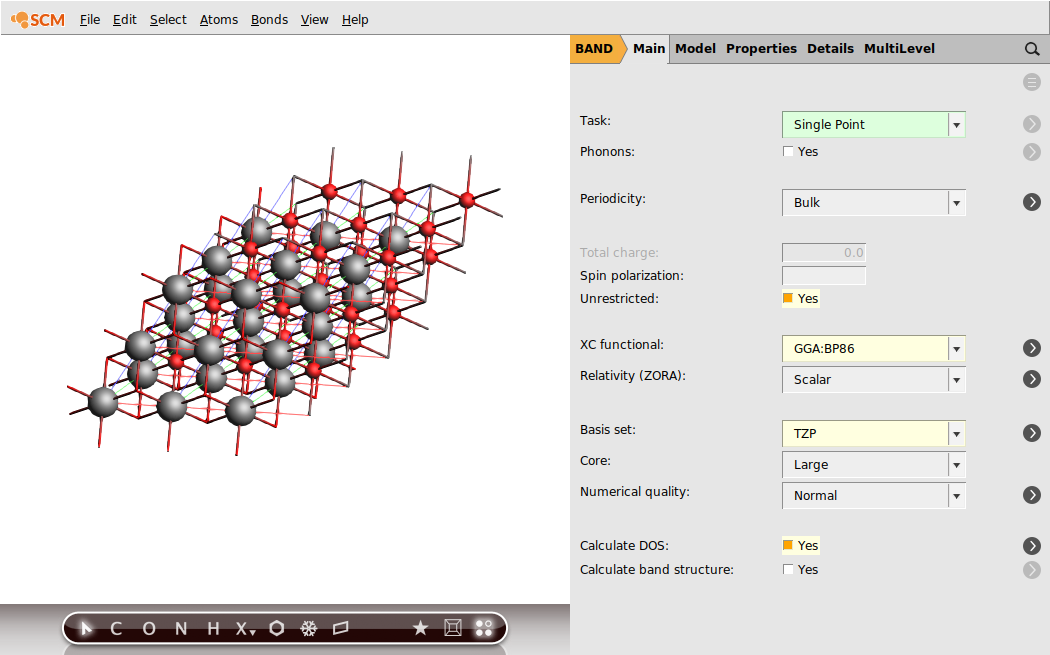
Task: Switch to the Properties tab
Action: 761,49
